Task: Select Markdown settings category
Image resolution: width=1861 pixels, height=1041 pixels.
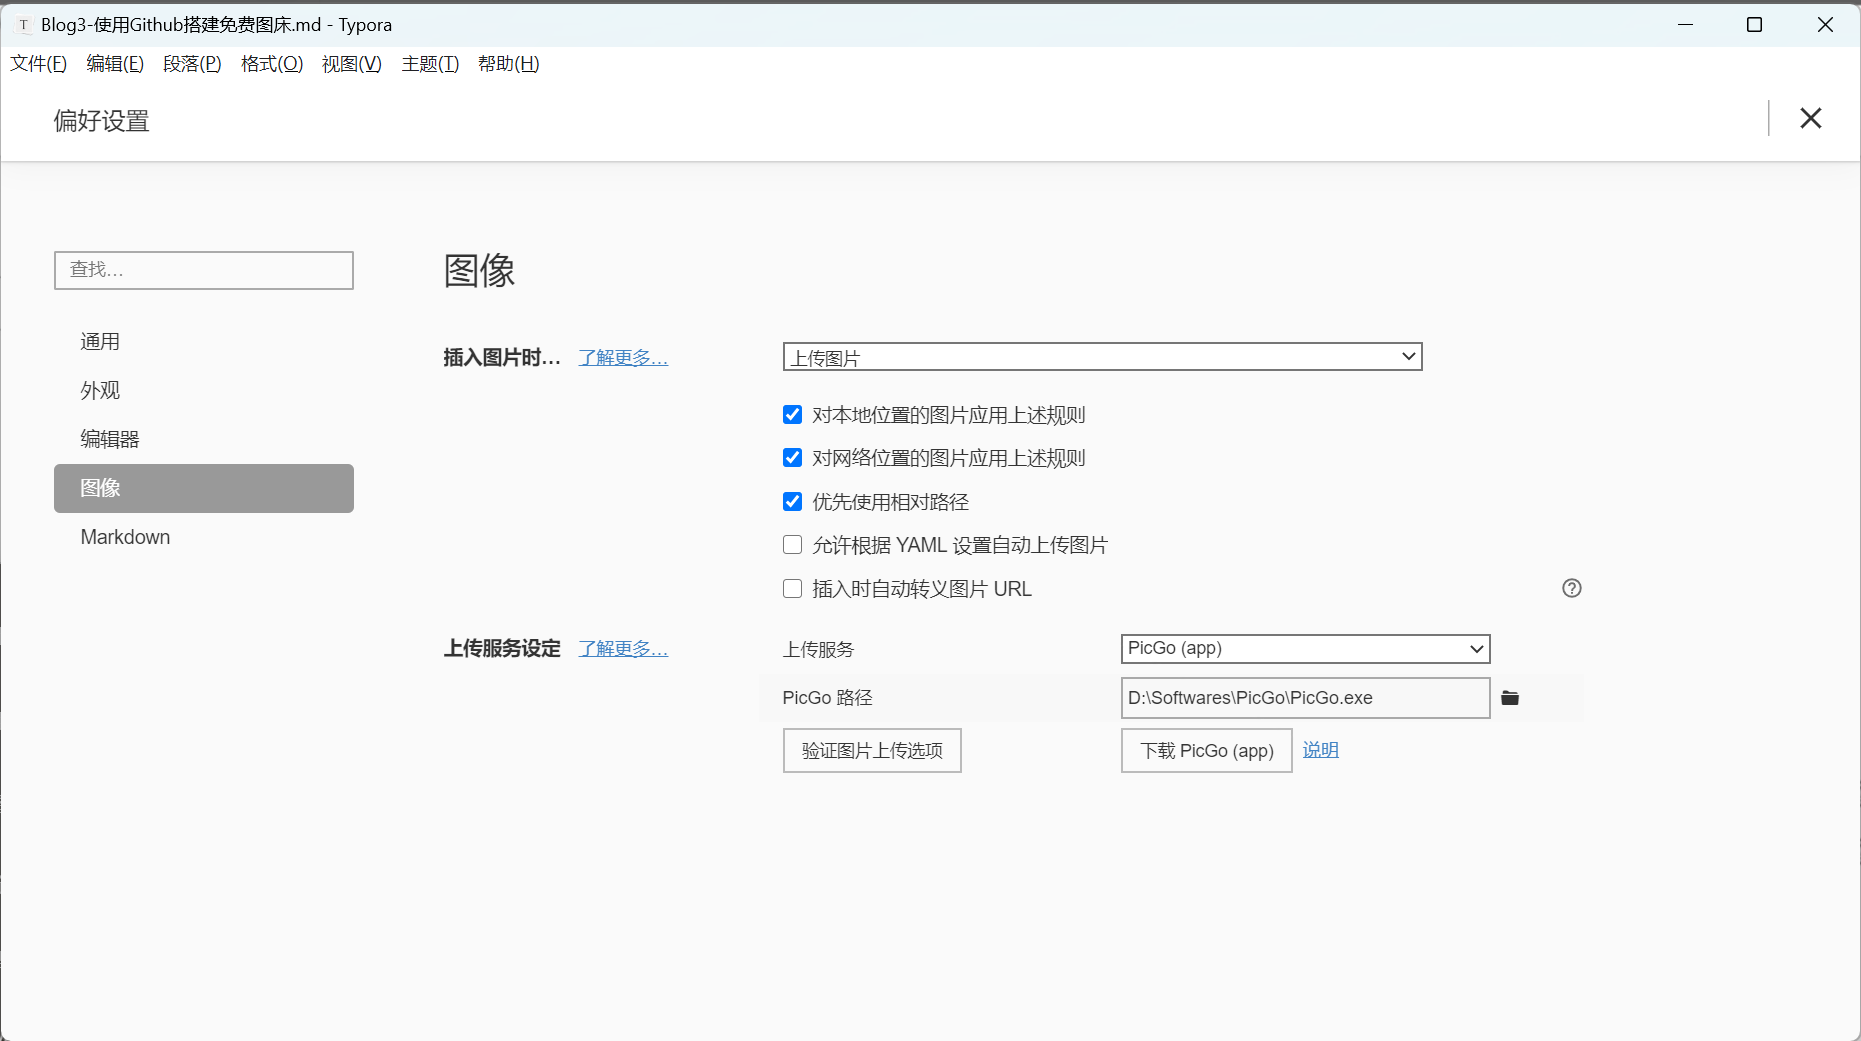Action: 204,537
